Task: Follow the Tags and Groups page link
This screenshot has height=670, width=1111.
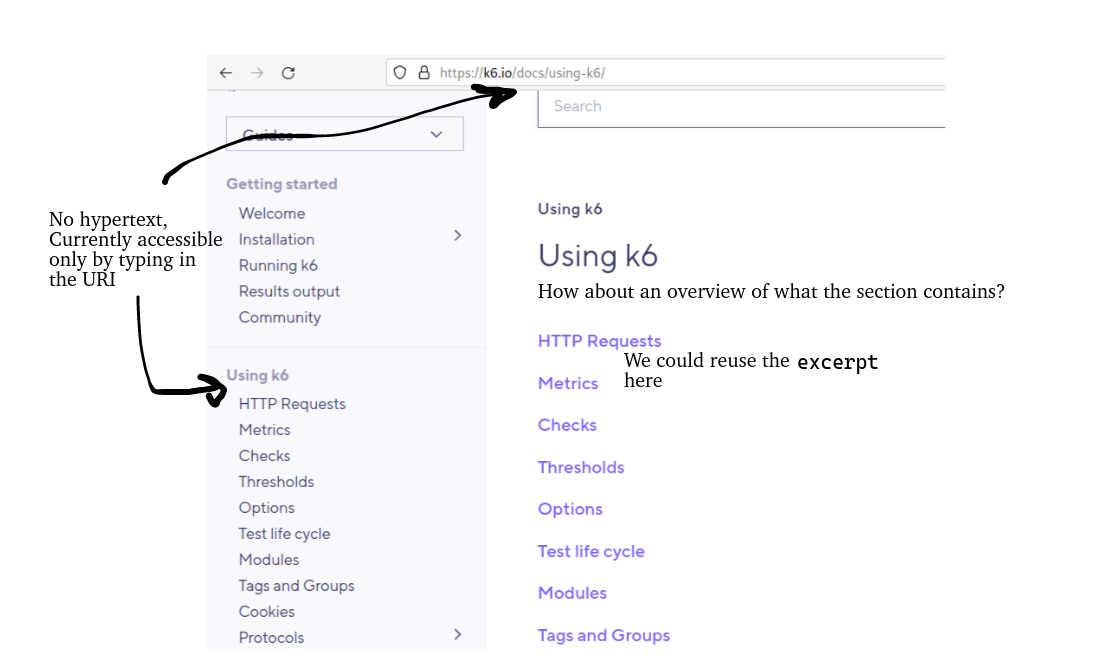Action: (604, 635)
